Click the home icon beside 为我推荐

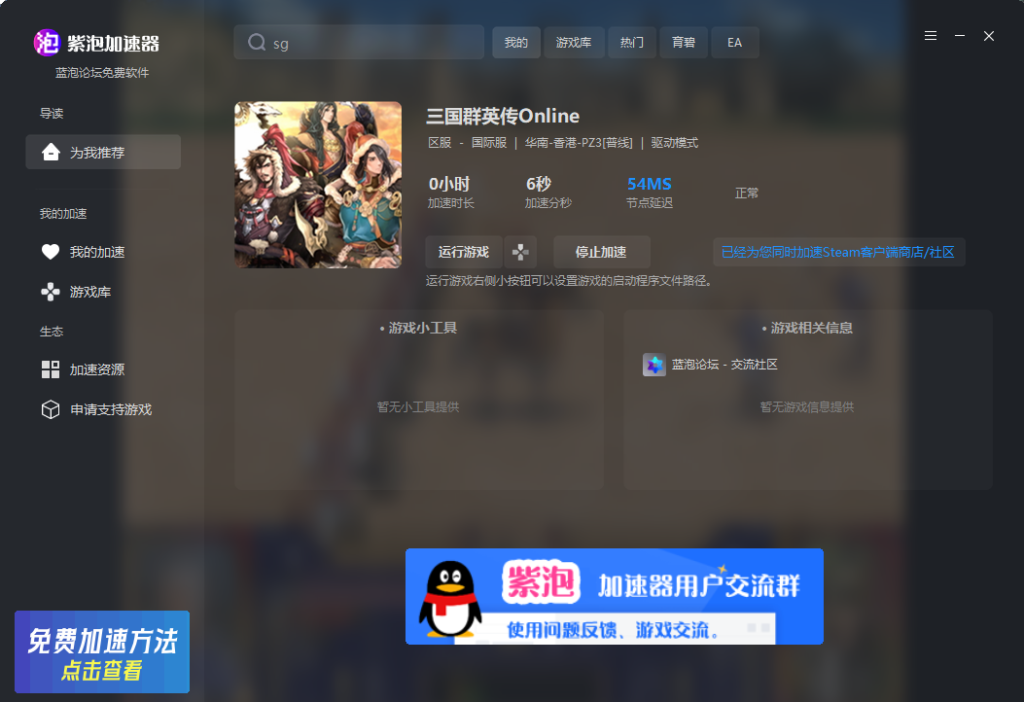(x=50, y=152)
